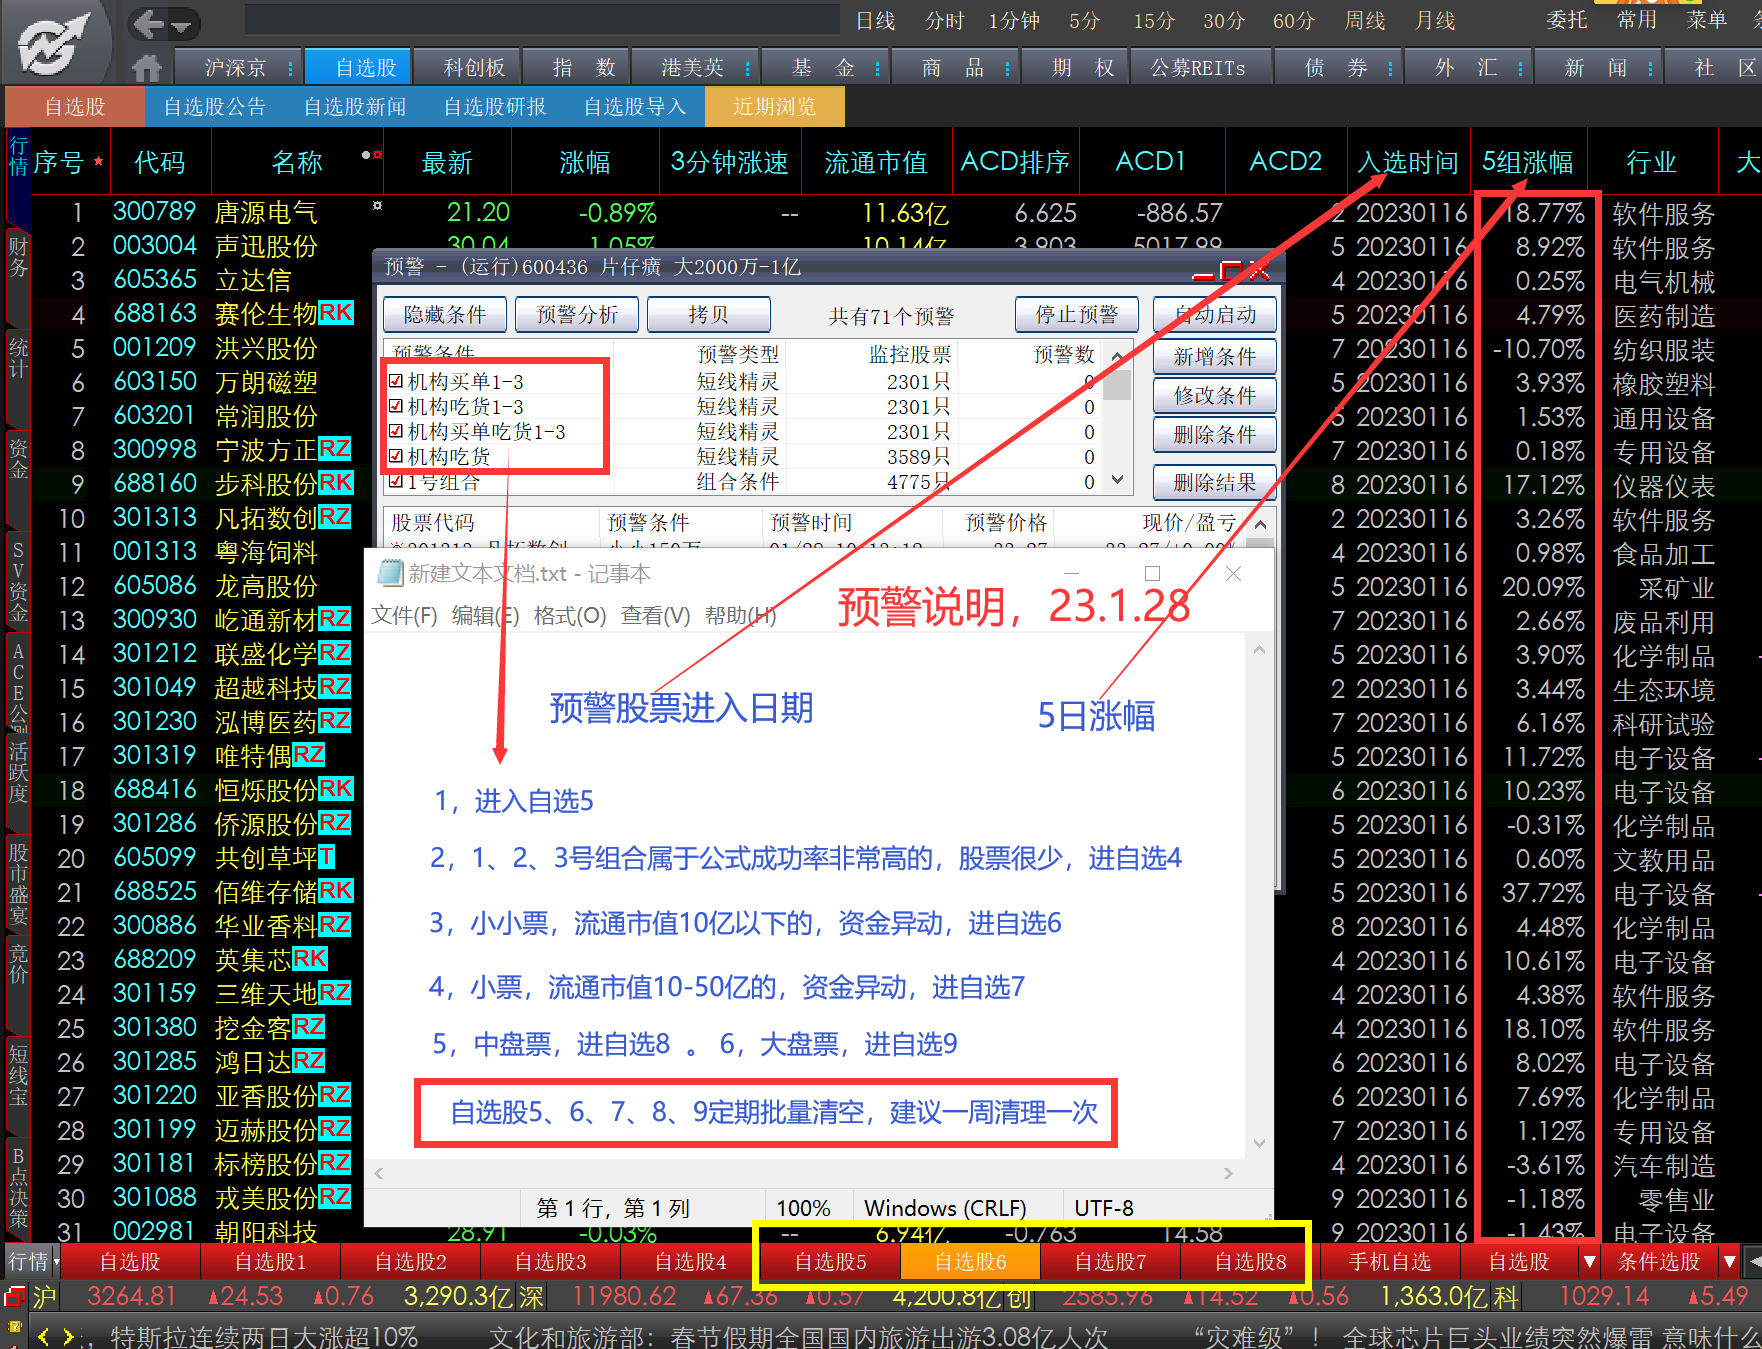The width and height of the screenshot is (1762, 1349).
Task: Click 隐藏条件 button in alert dialog
Action: (x=445, y=315)
